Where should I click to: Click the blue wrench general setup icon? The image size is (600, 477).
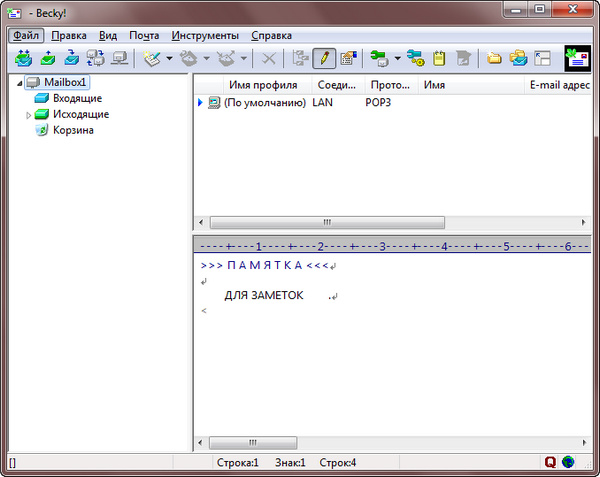(x=416, y=59)
